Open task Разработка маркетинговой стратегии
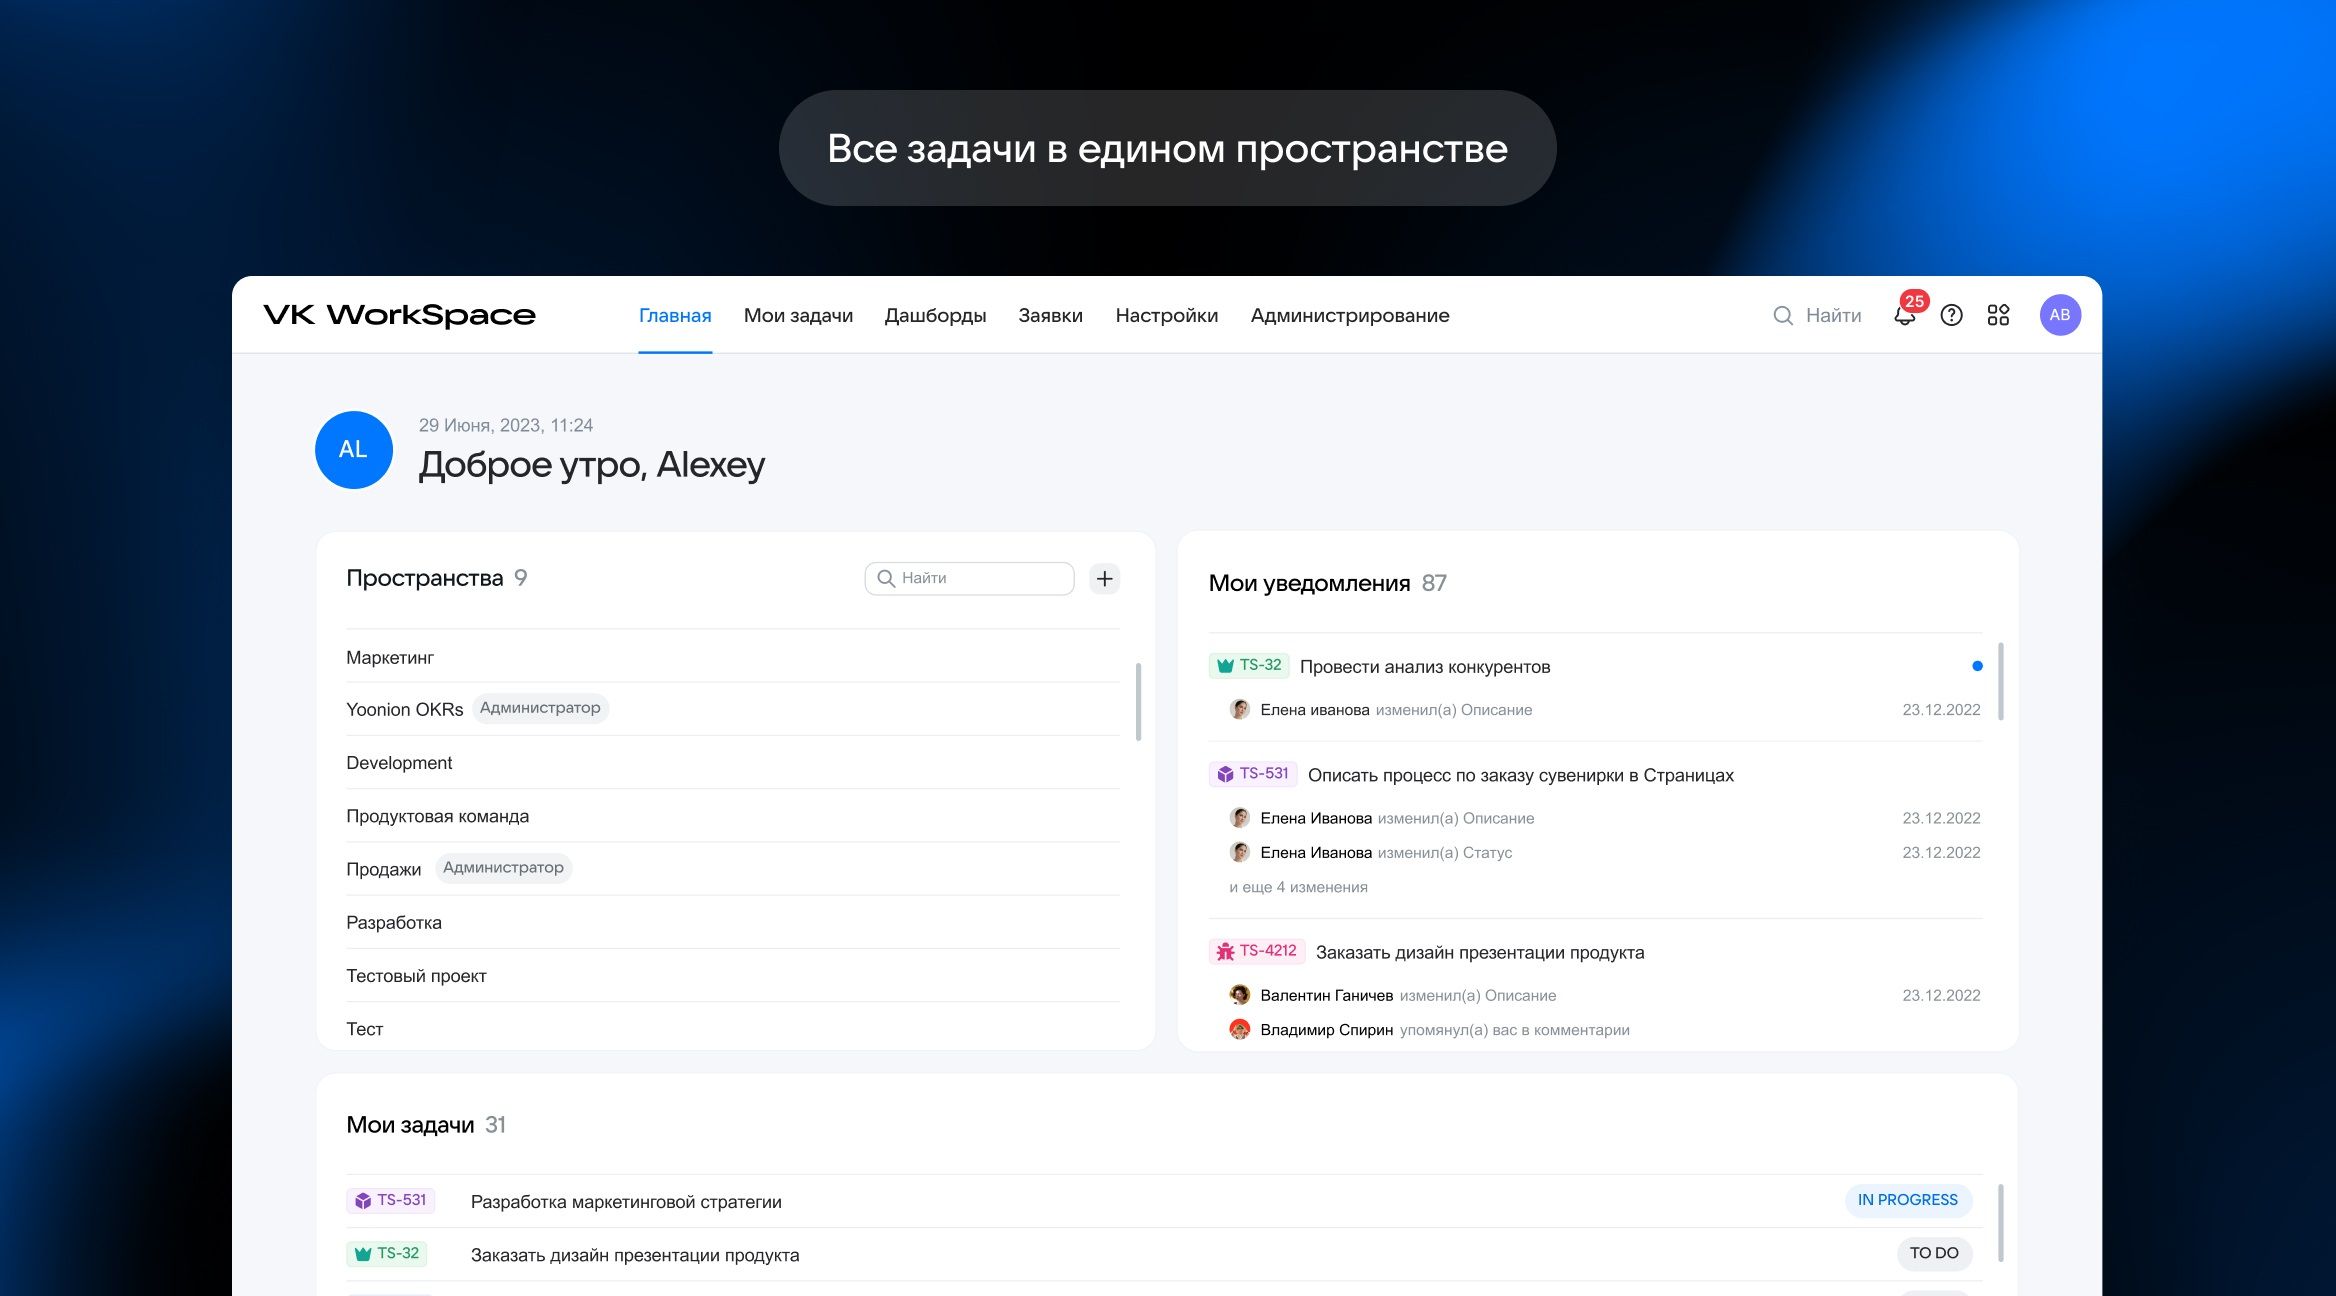The width and height of the screenshot is (2336, 1296). coord(626,1202)
